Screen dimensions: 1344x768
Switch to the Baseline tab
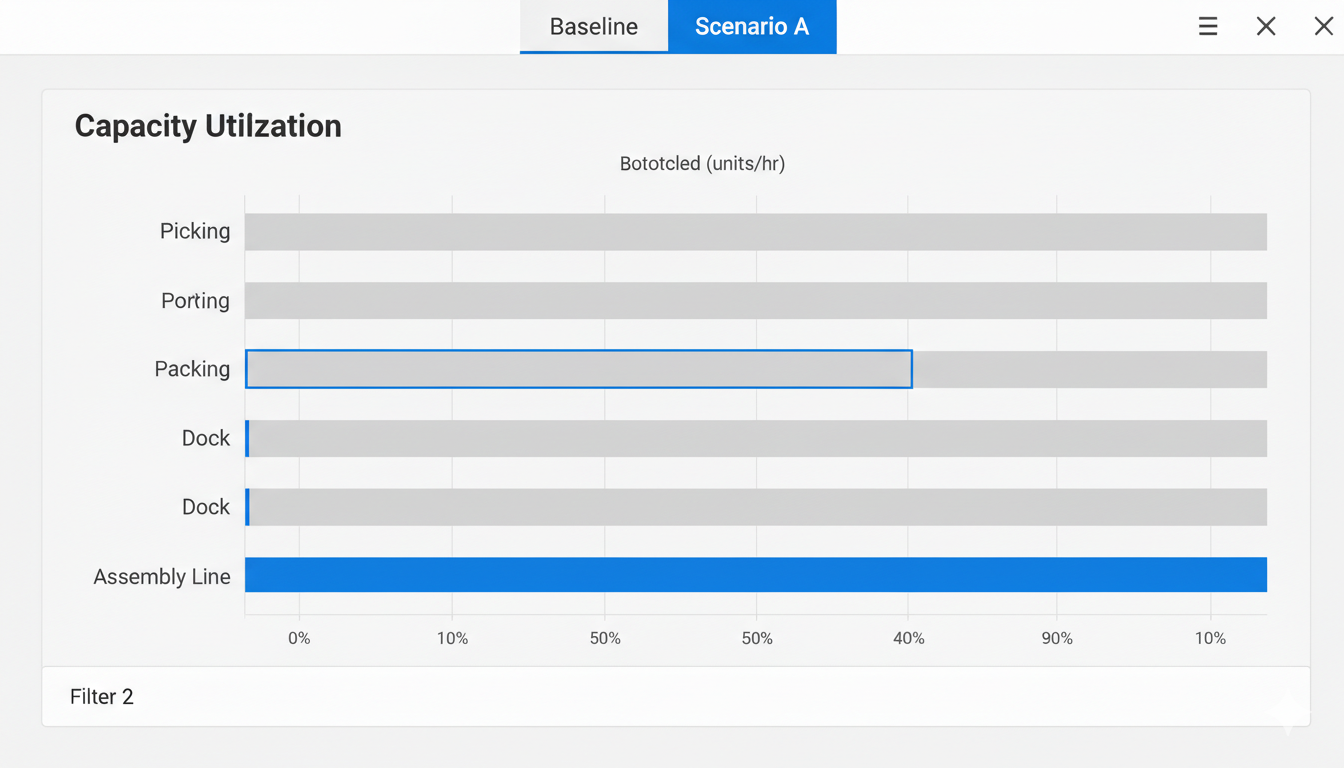594,27
